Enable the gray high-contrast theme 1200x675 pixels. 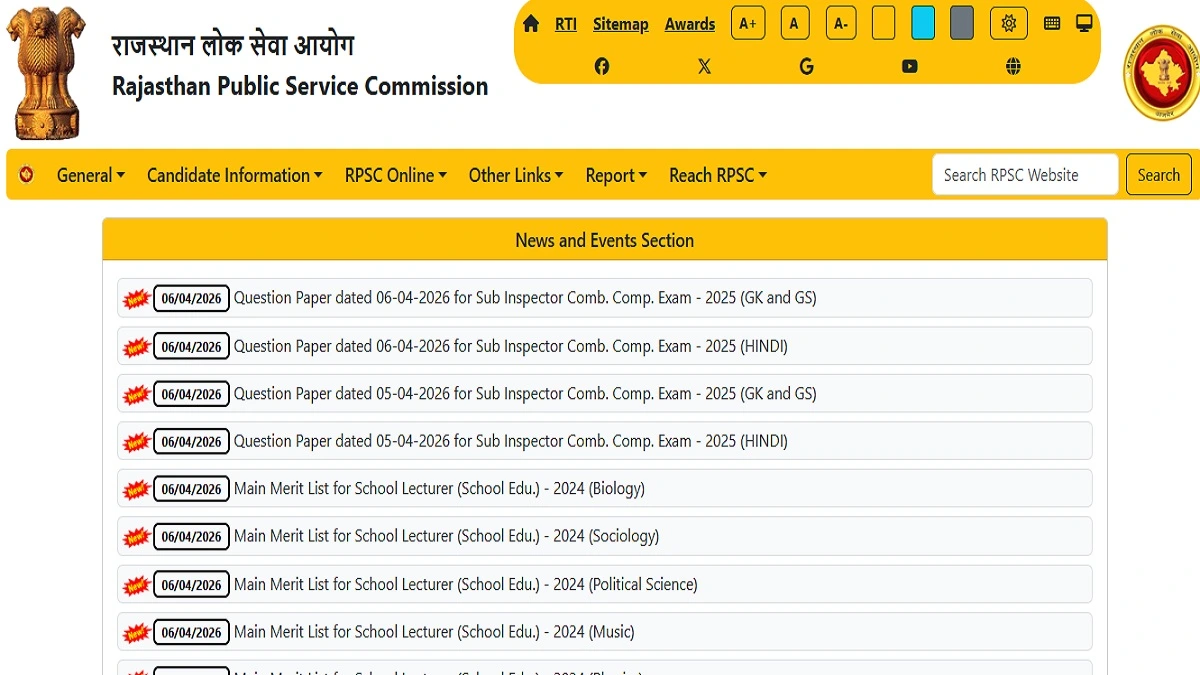coord(961,22)
